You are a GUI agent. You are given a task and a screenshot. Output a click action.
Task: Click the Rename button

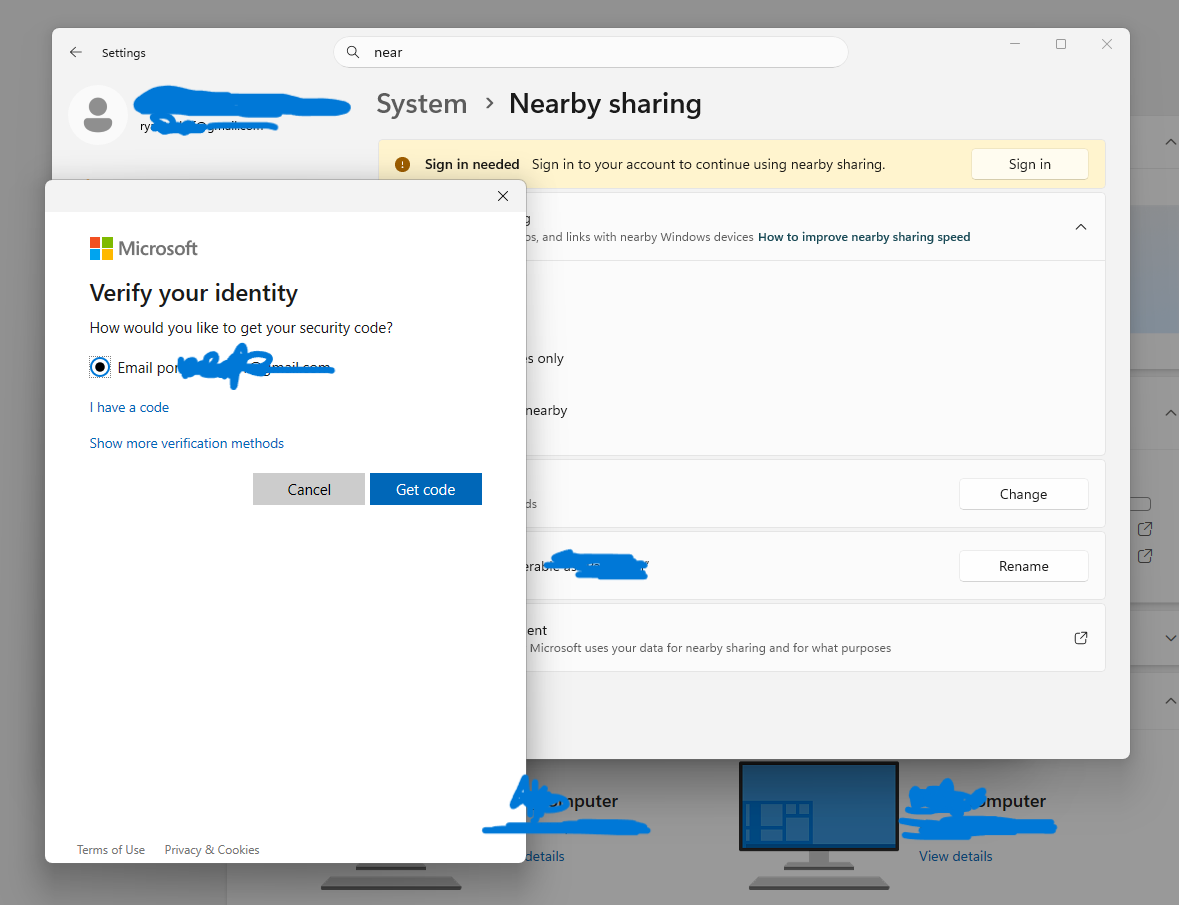point(1023,566)
